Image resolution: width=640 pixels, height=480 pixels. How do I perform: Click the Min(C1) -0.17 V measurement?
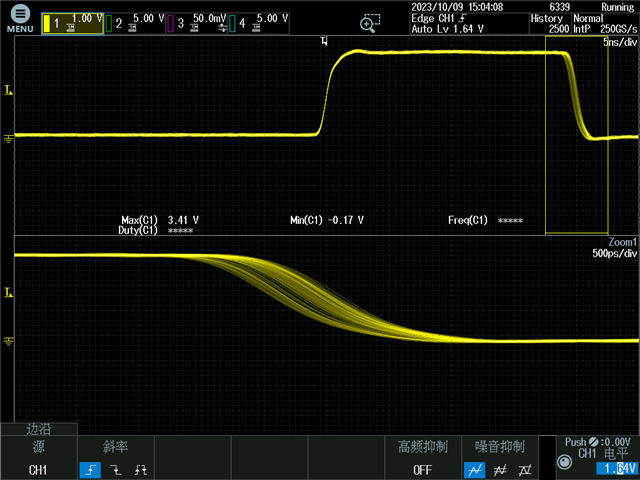(x=327, y=220)
